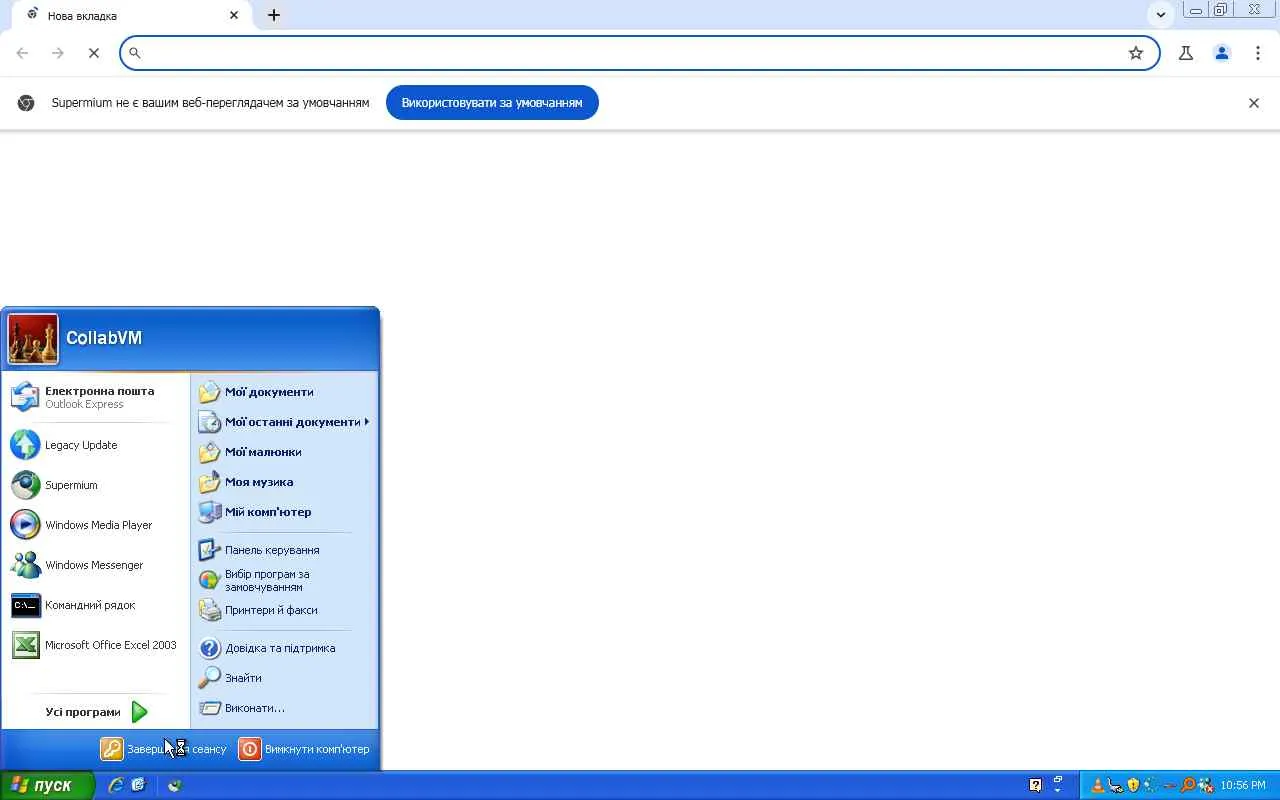
Task: Bookmark this tab with the star icon
Action: (1136, 53)
